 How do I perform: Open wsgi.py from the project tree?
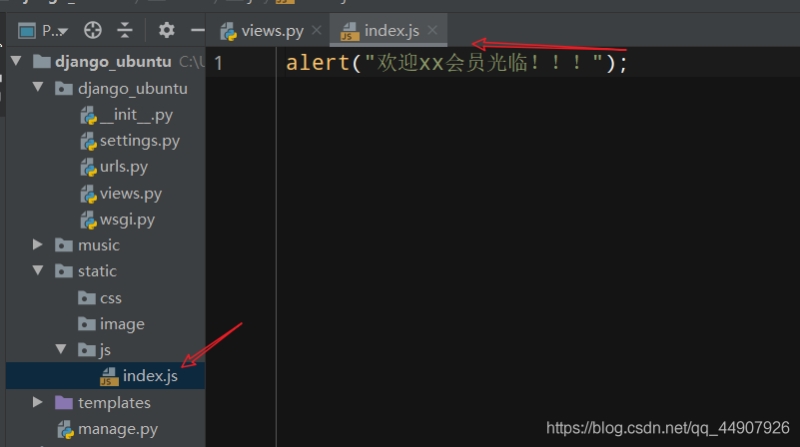click(127, 219)
